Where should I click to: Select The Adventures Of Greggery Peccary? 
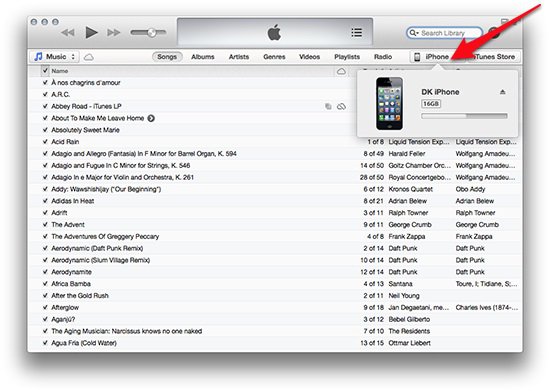pos(105,237)
